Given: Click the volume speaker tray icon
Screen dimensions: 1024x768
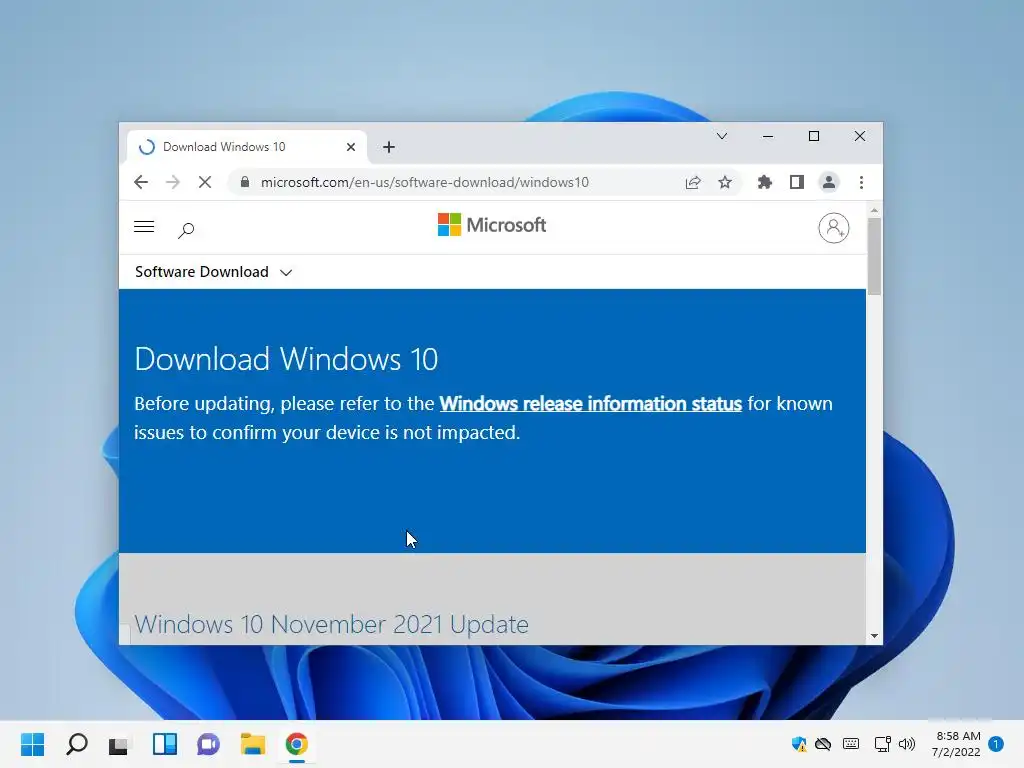Looking at the screenshot, I should point(907,744).
